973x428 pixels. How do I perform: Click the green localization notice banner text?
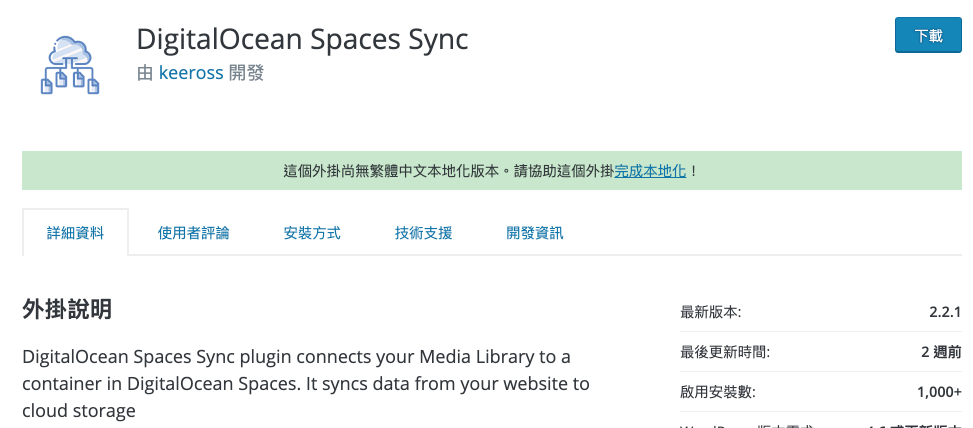(x=491, y=171)
